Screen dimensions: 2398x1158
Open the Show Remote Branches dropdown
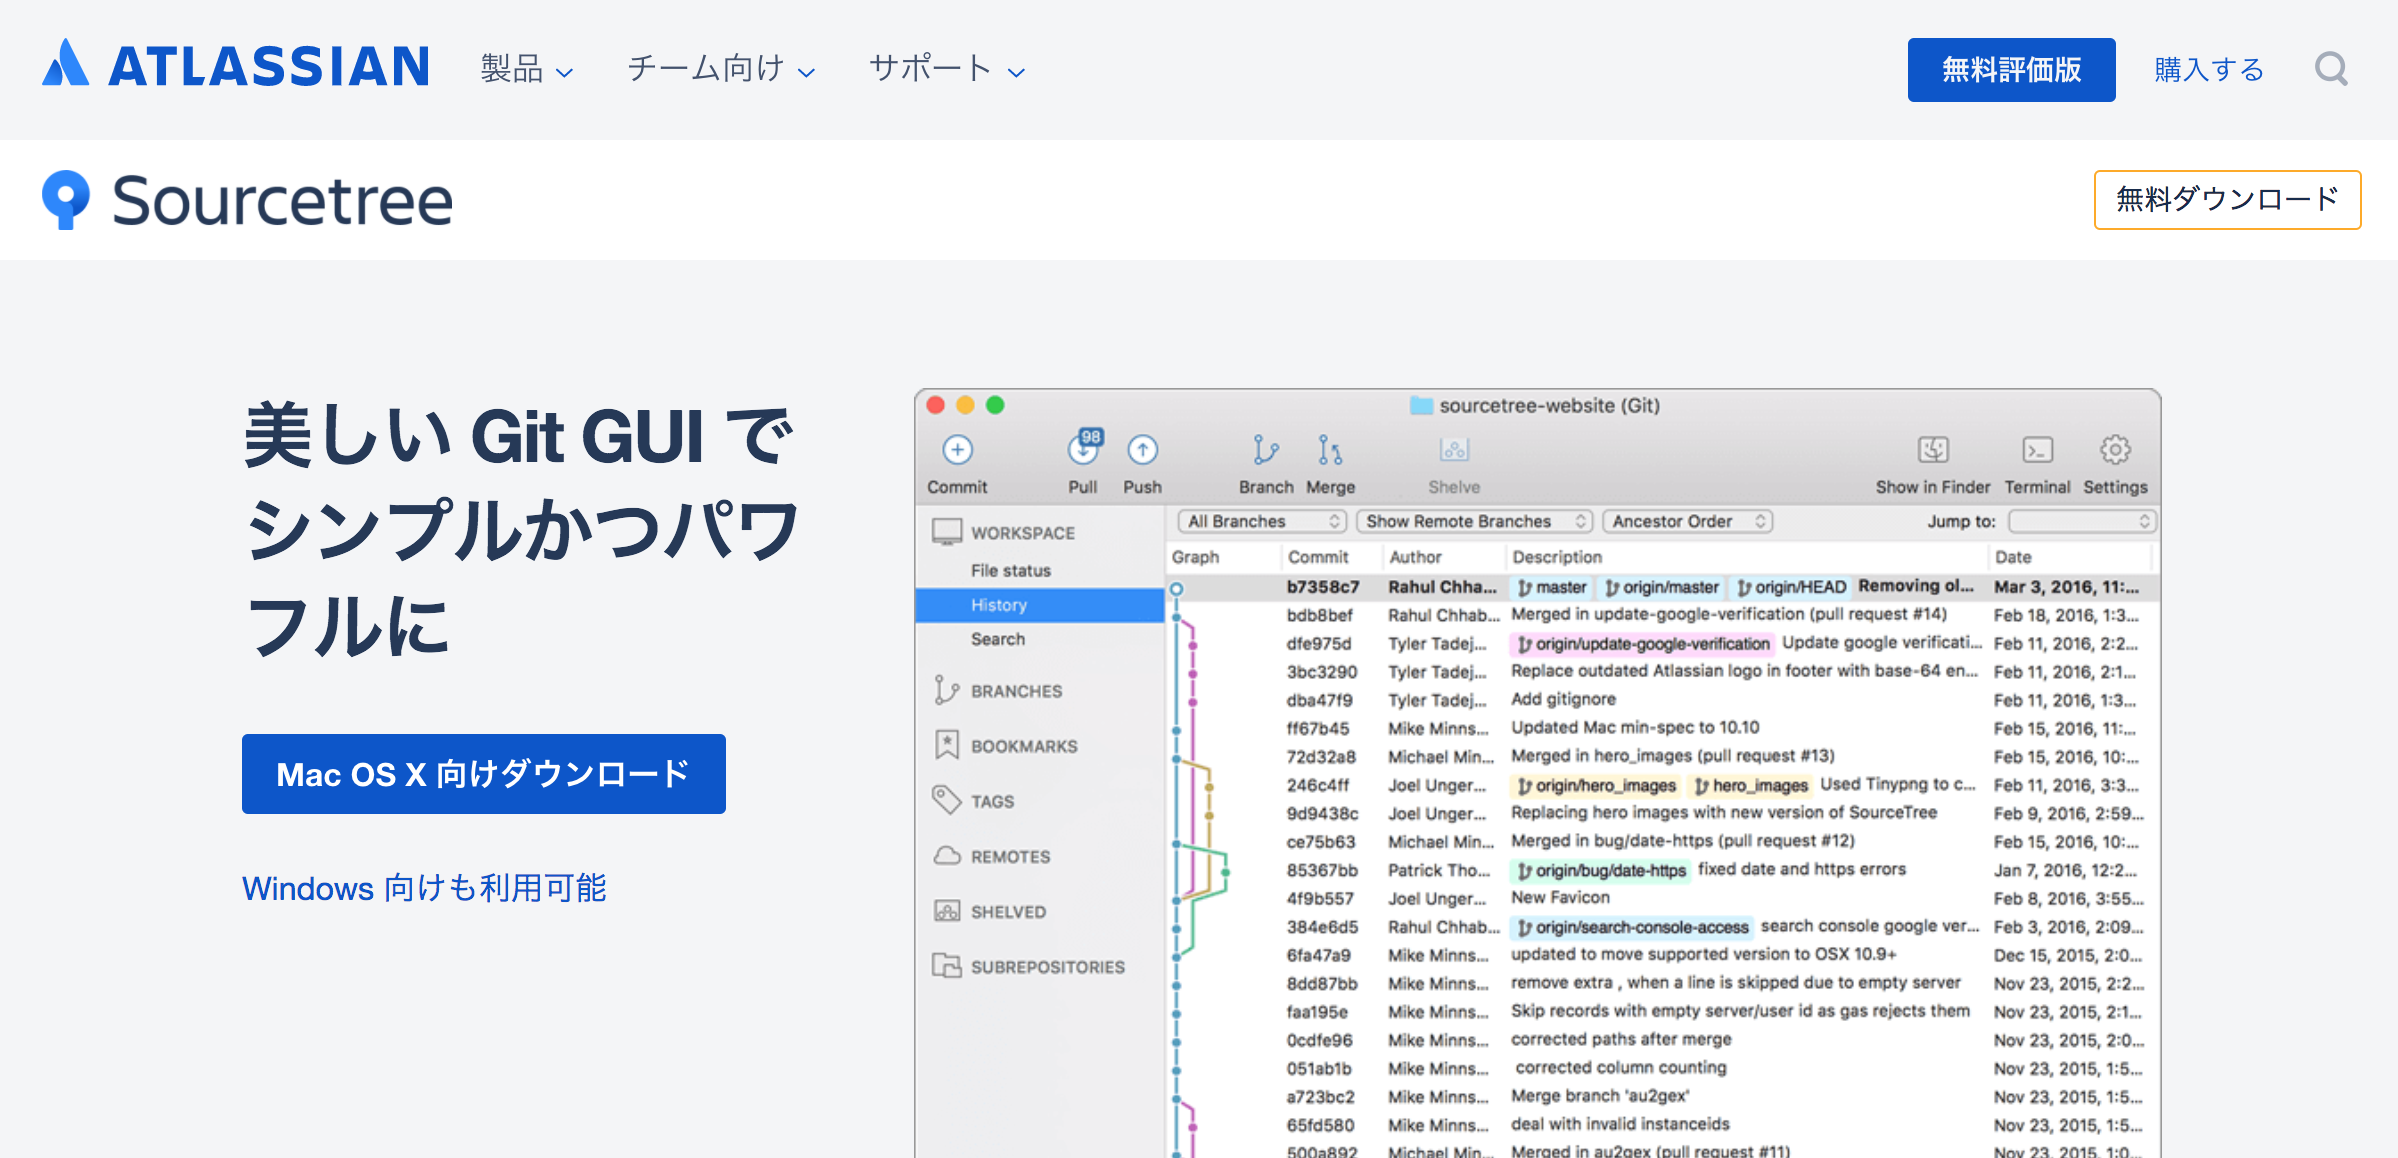1473,521
